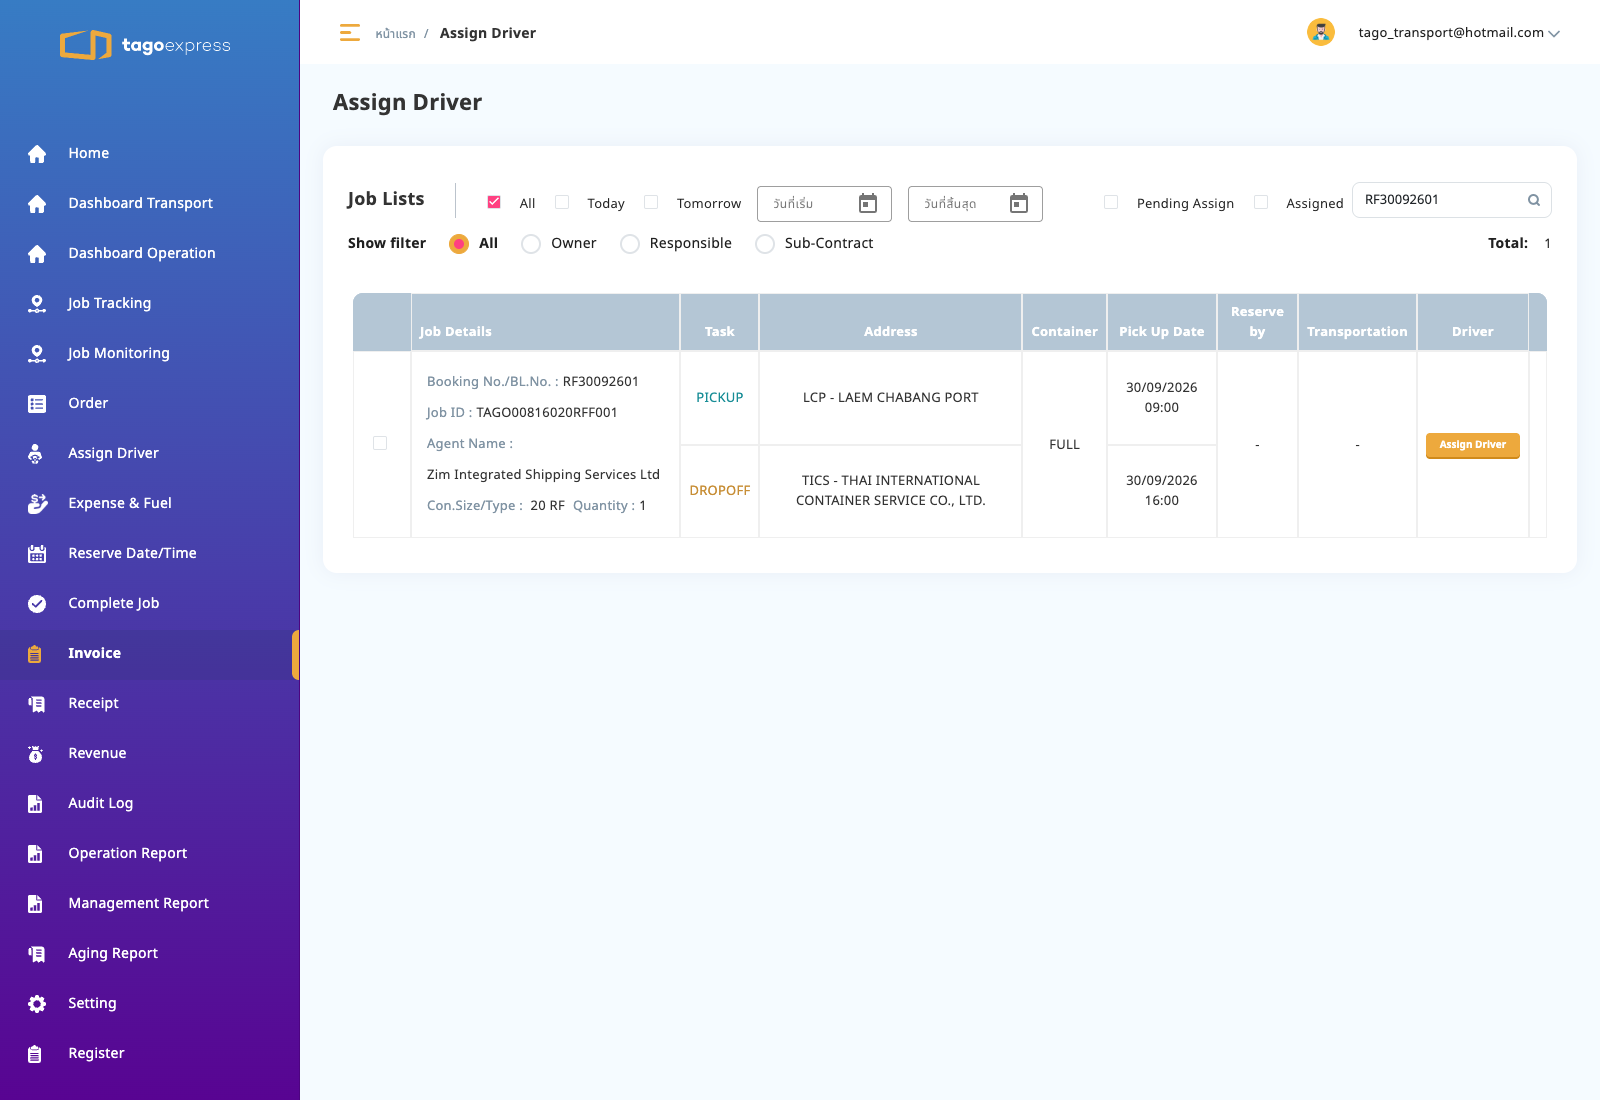Open Aging Report in sidebar
The image size is (1600, 1100).
pyautogui.click(x=150, y=953)
